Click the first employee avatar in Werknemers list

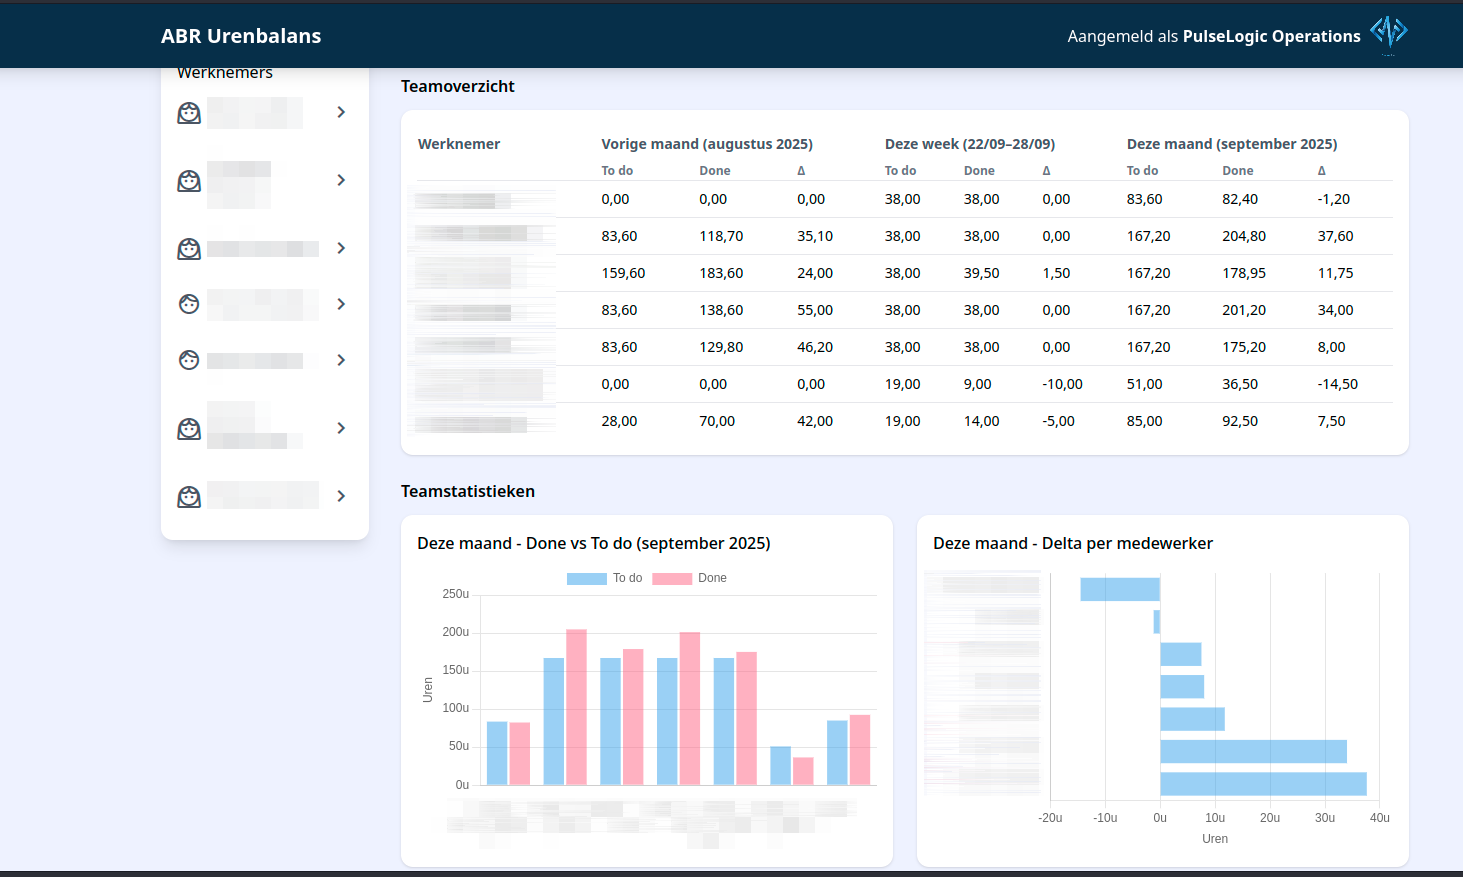(189, 113)
